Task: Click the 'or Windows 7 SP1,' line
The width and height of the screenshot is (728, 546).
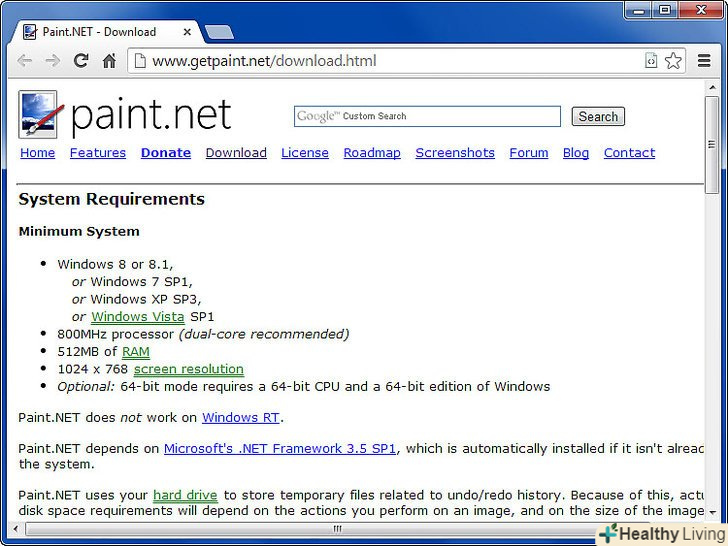Action: click(132, 282)
